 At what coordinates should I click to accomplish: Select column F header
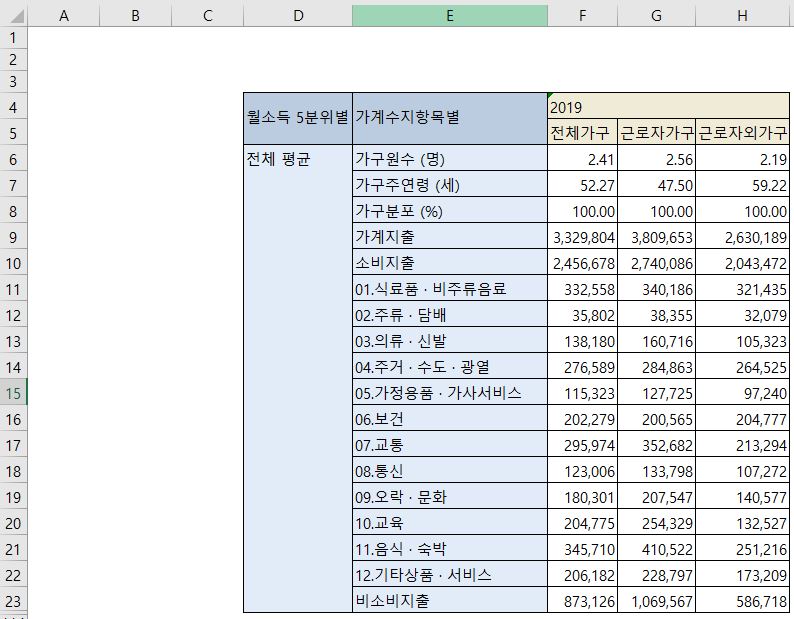(x=582, y=16)
